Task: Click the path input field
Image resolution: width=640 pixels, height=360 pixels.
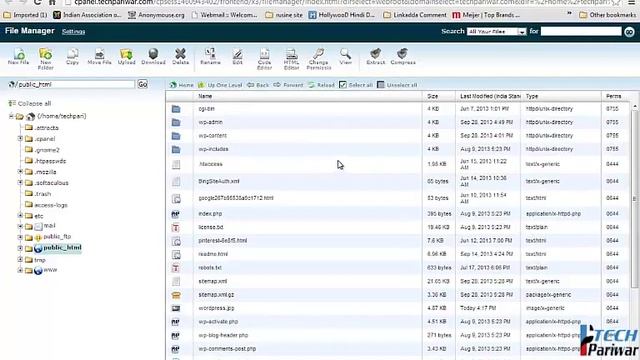Action: [75, 84]
